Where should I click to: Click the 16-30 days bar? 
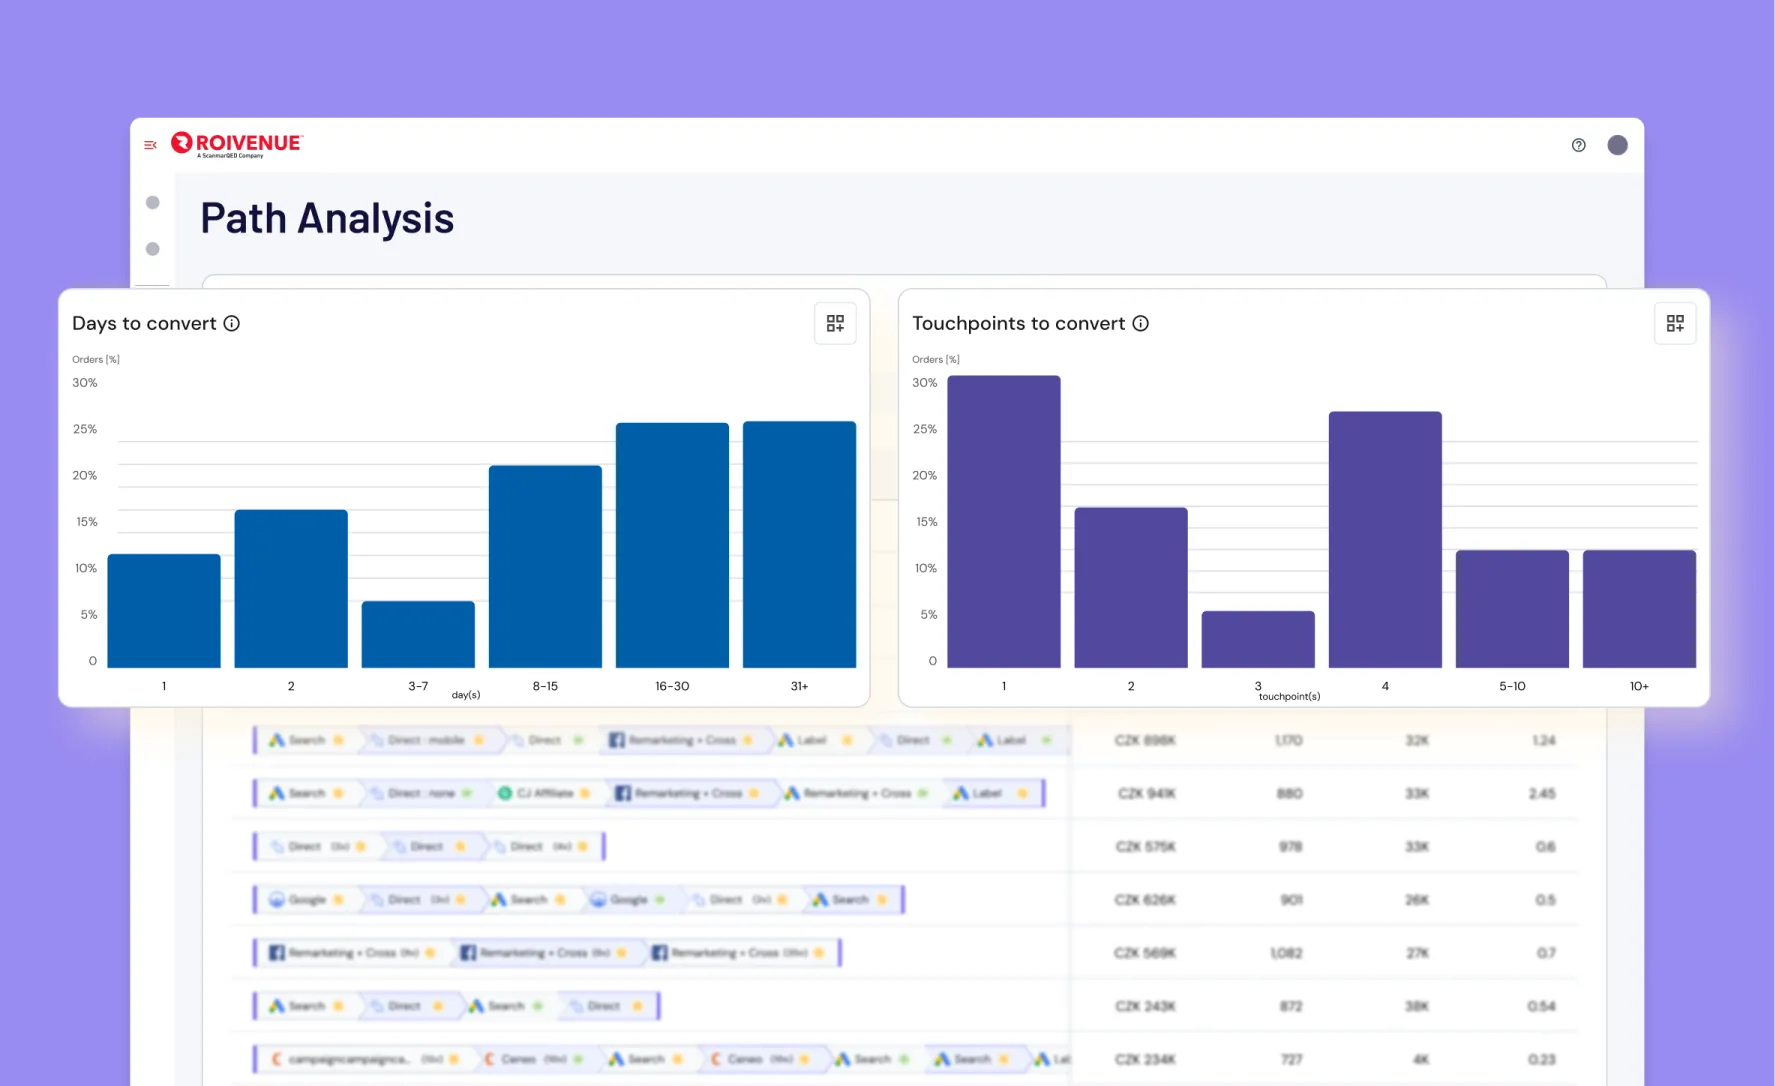pyautogui.click(x=672, y=545)
